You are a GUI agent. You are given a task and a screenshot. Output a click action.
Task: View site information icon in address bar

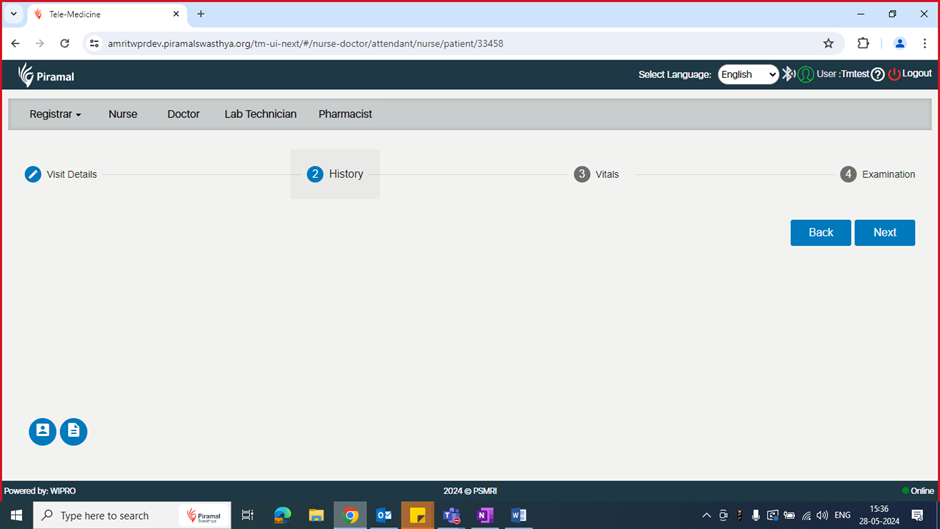(x=94, y=43)
